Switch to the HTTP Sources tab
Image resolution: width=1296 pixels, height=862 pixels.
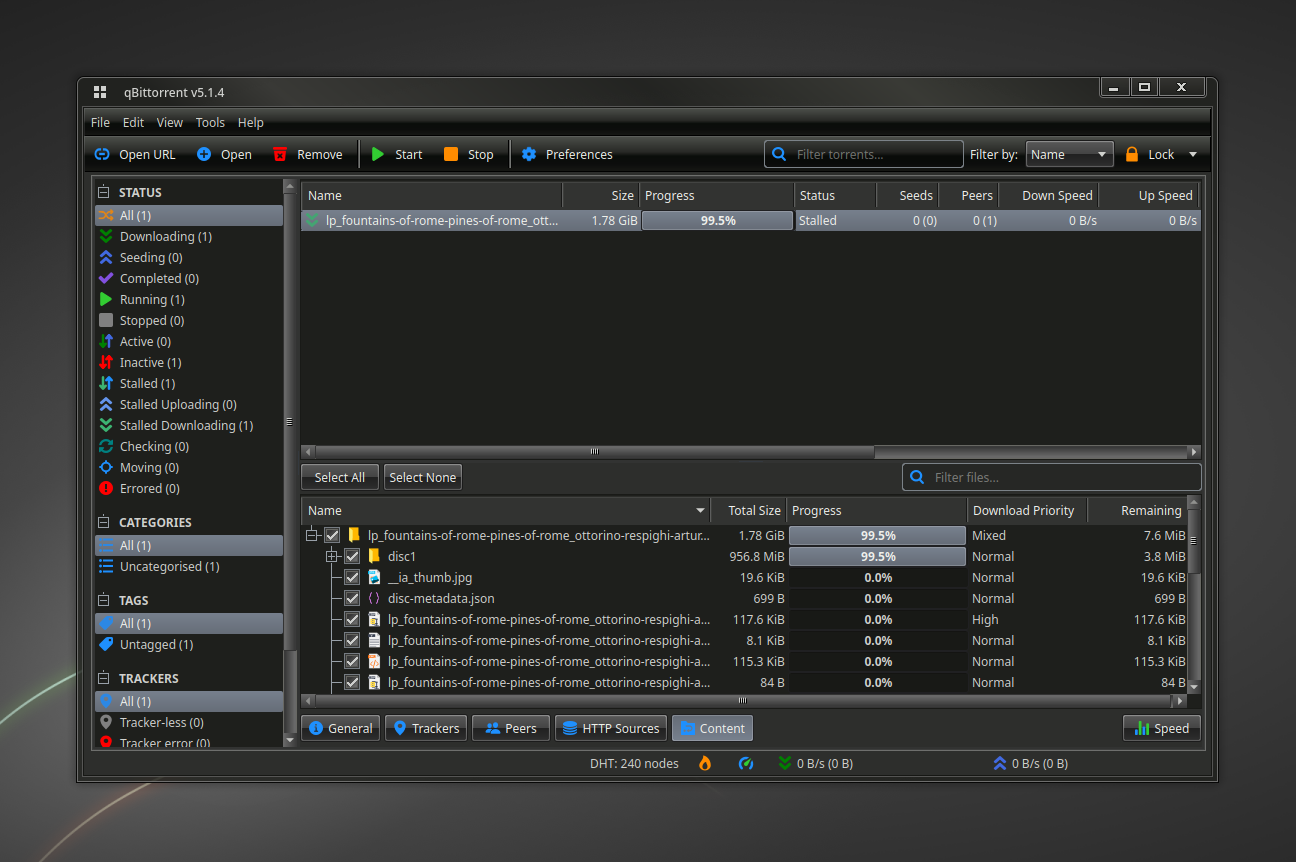tap(610, 728)
